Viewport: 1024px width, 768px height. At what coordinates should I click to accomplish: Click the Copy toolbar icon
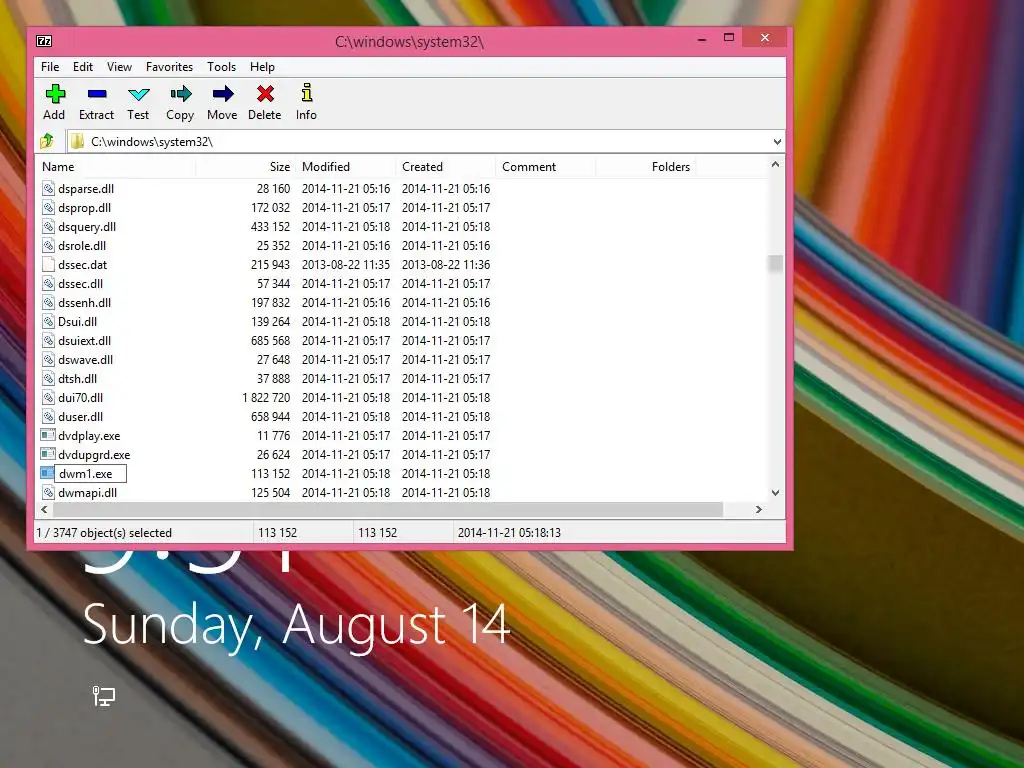point(180,94)
